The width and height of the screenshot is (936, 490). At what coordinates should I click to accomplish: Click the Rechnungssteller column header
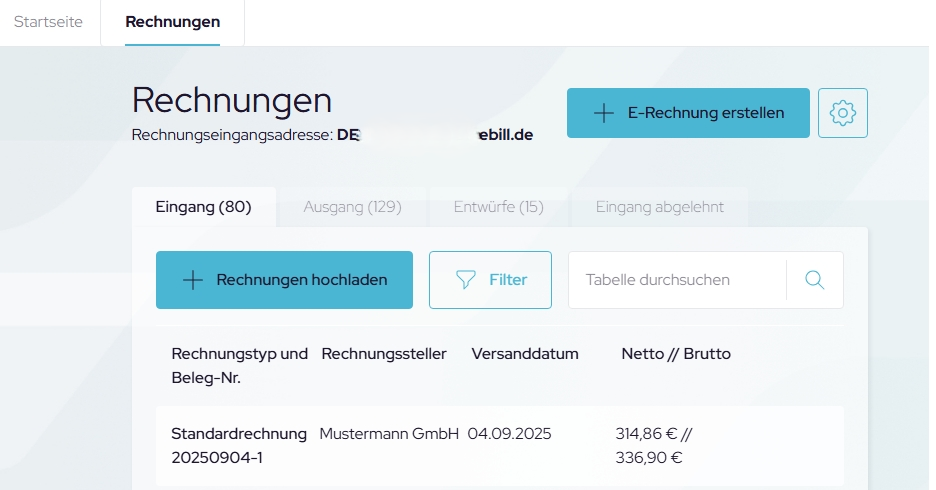click(384, 354)
